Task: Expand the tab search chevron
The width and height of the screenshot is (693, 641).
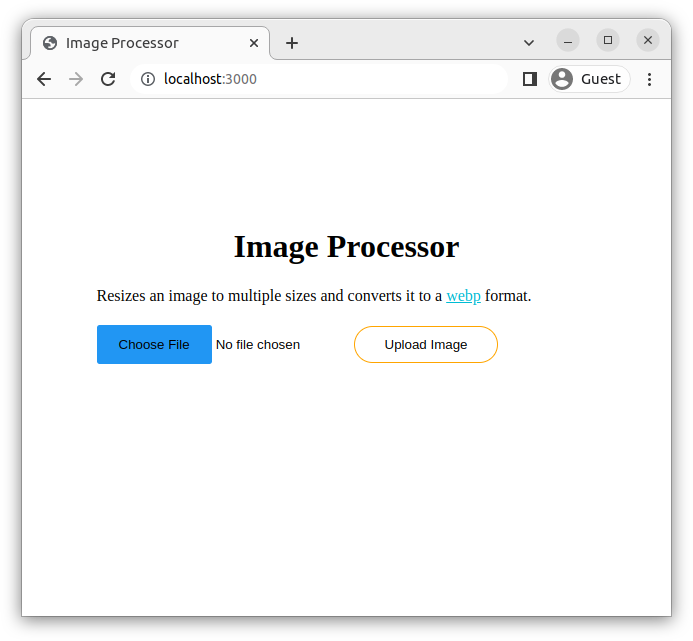Action: point(529,43)
